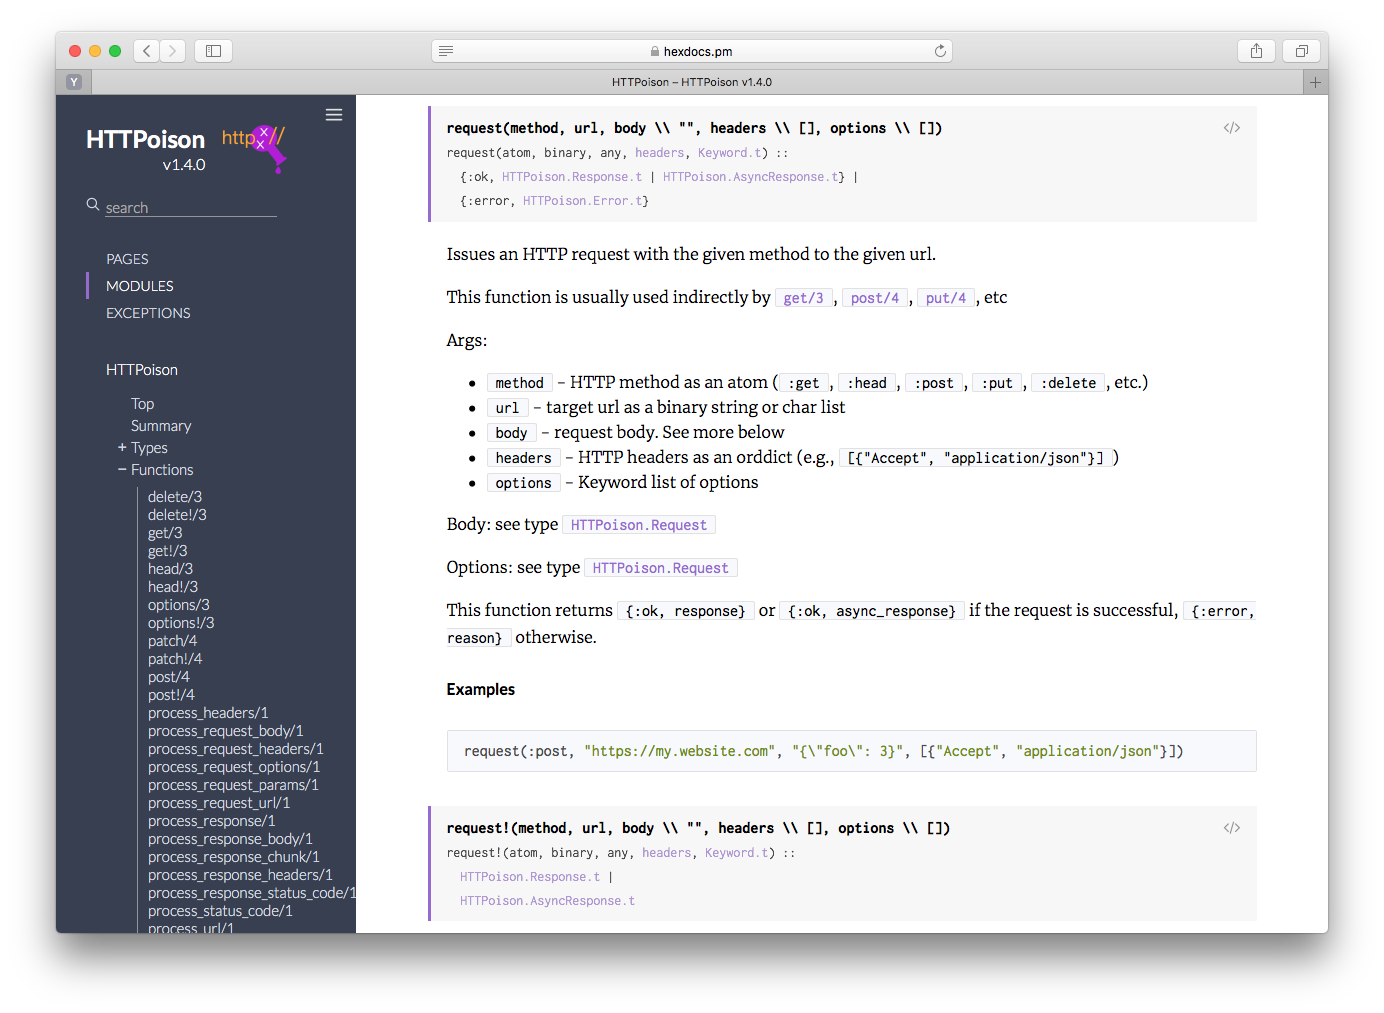The width and height of the screenshot is (1384, 1013).
Task: Open process_request_params/1 in function list
Action: [x=233, y=785]
